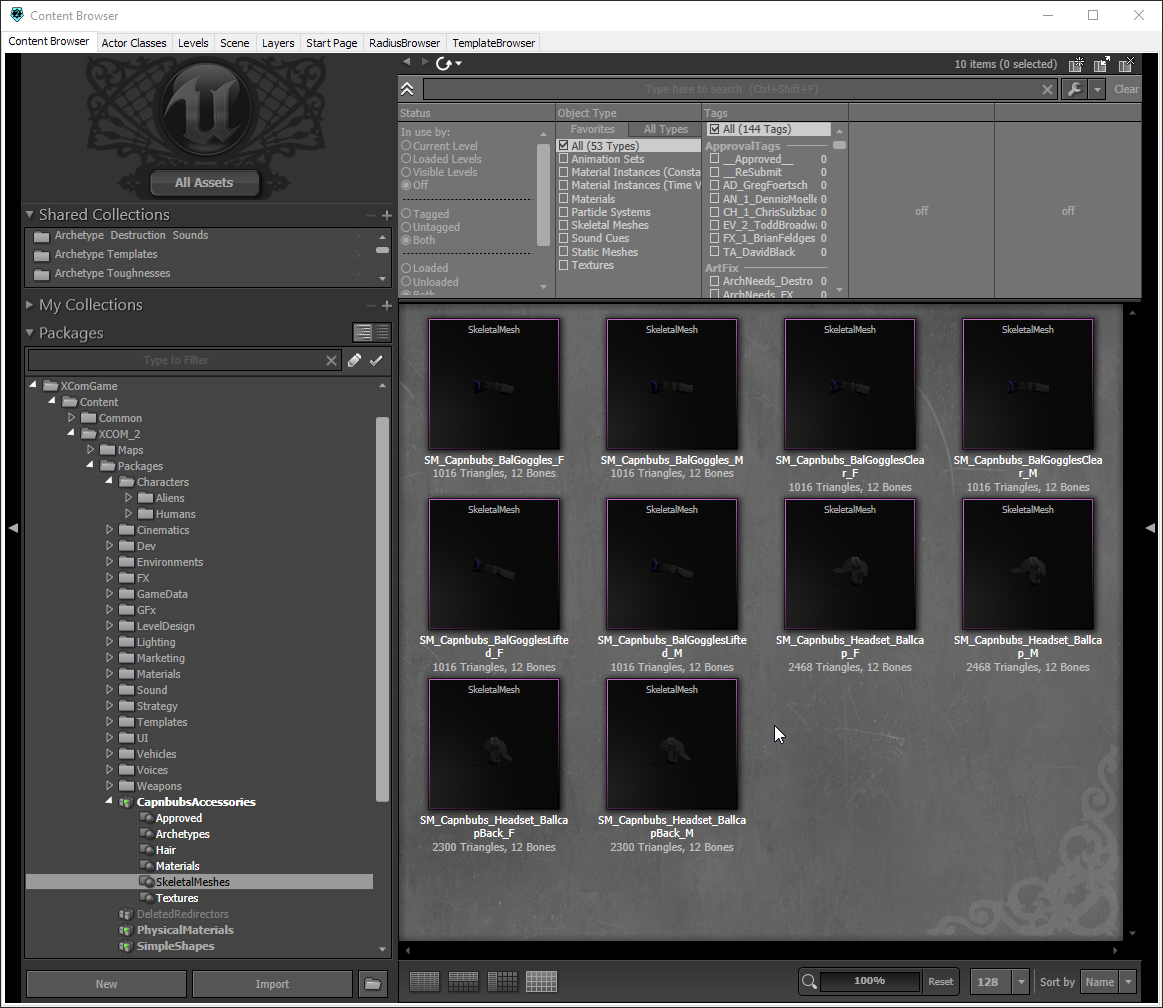
Task: Select Current Level radio button
Action: (x=406, y=146)
